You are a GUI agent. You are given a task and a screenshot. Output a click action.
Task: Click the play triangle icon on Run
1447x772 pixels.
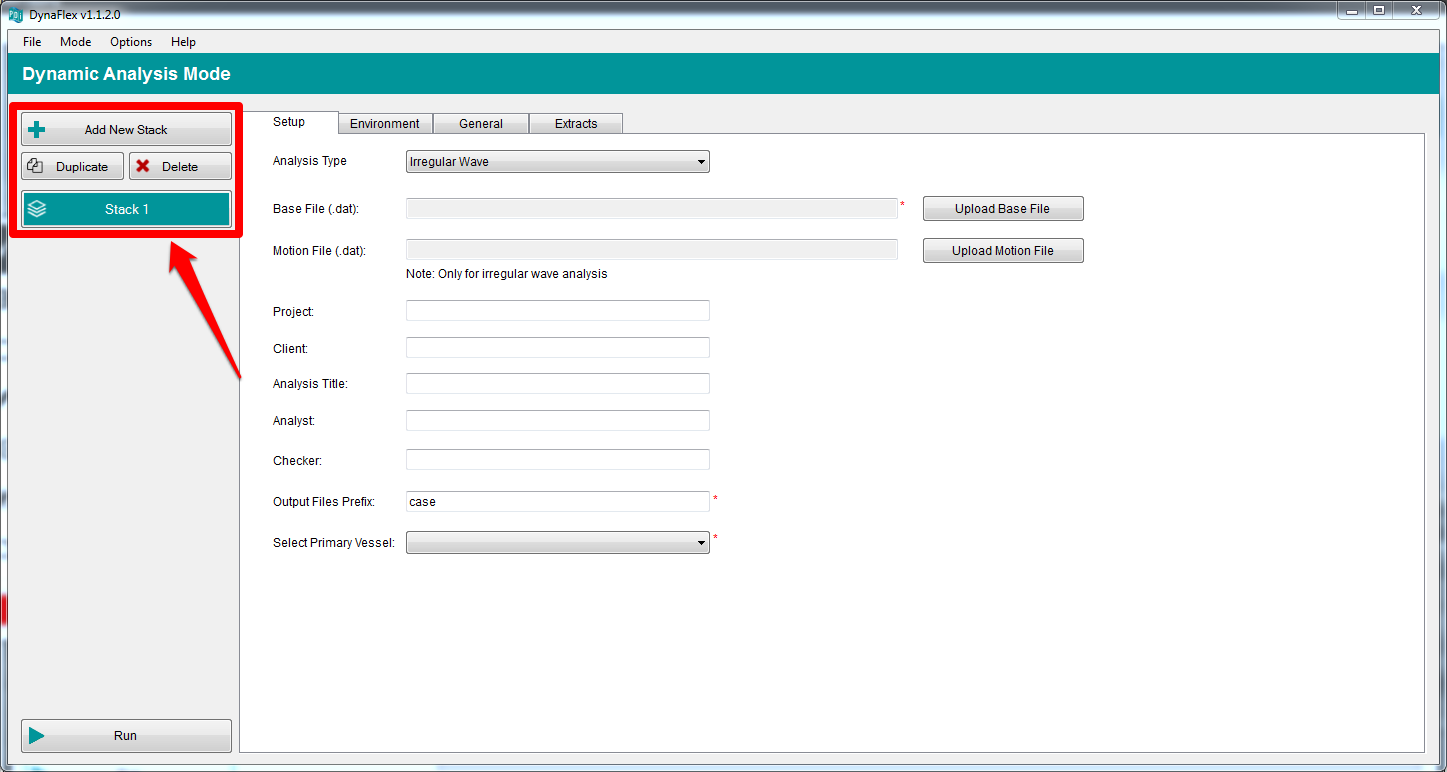(x=37, y=736)
